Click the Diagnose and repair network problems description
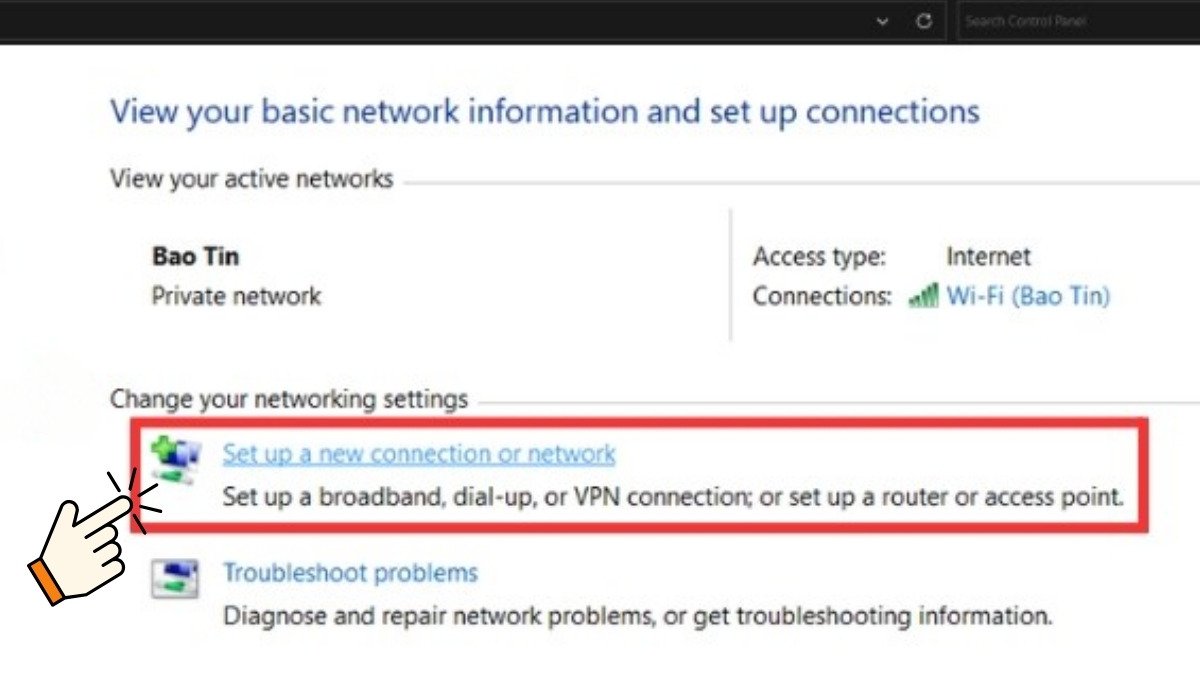The height and width of the screenshot is (675, 1200). (x=637, y=615)
